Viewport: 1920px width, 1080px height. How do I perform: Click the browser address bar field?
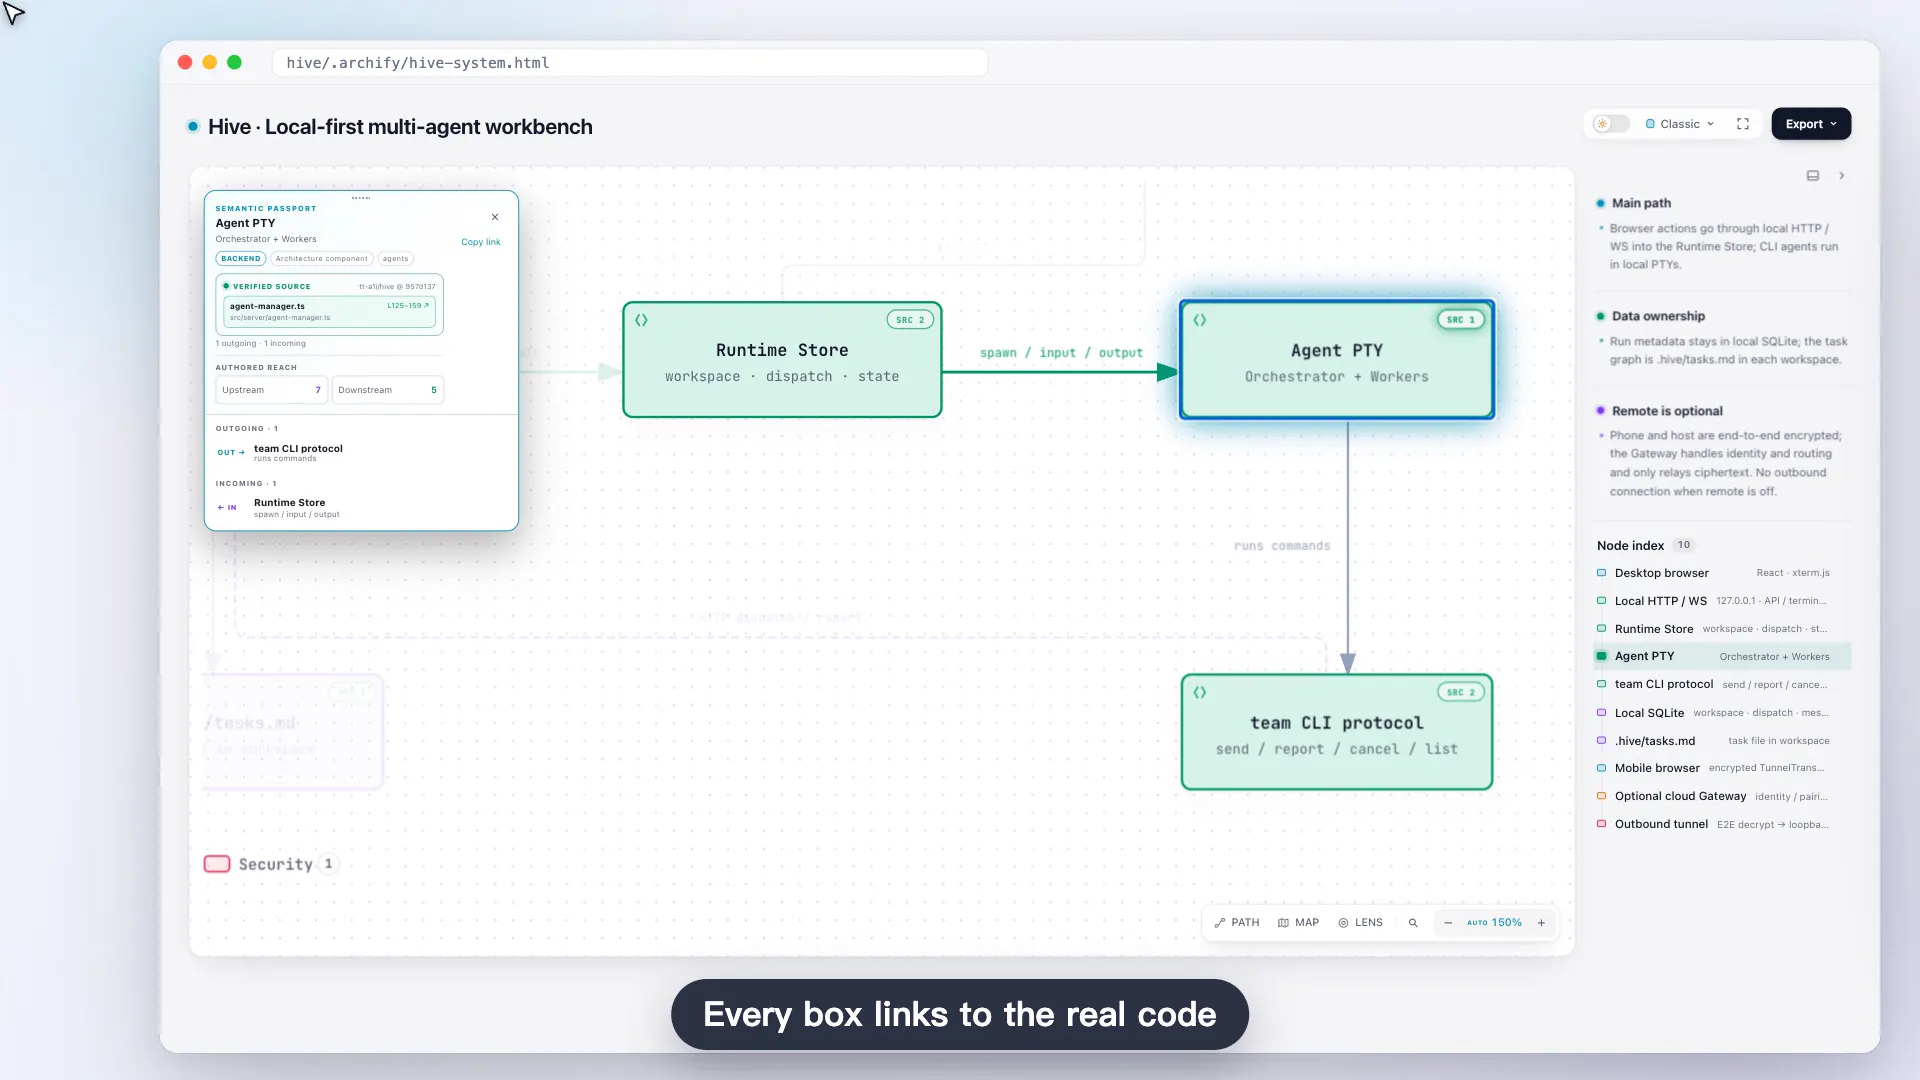coord(630,63)
